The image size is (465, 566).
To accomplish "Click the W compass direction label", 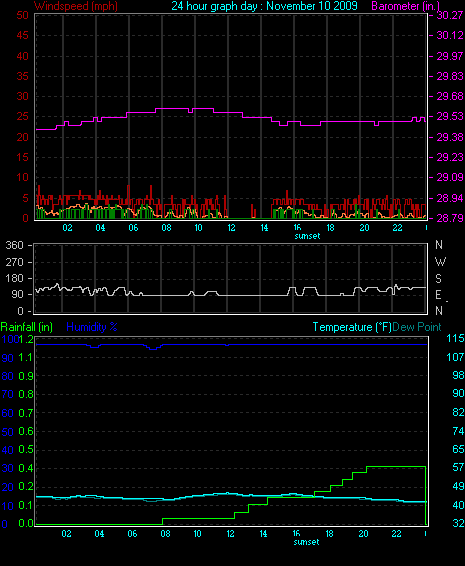I will click(x=440, y=262).
